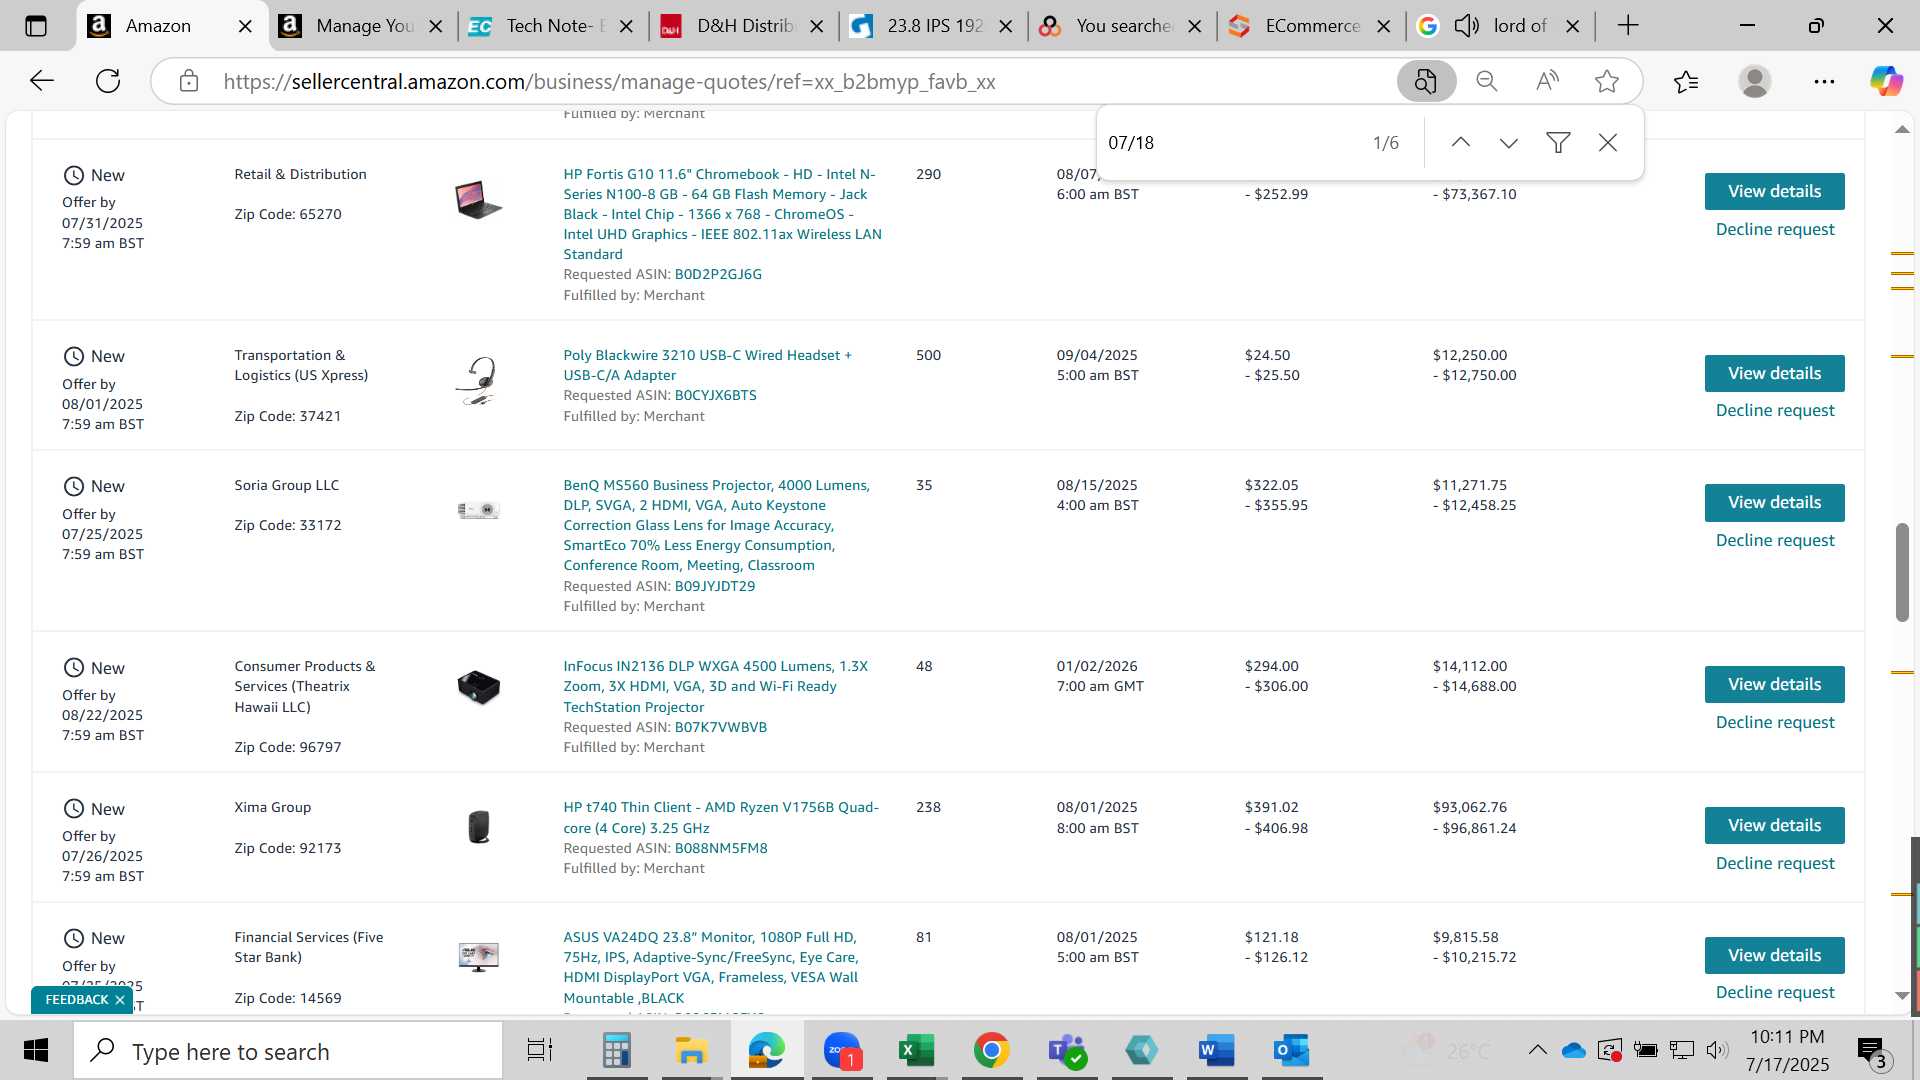View site information lock icon

click(189, 81)
